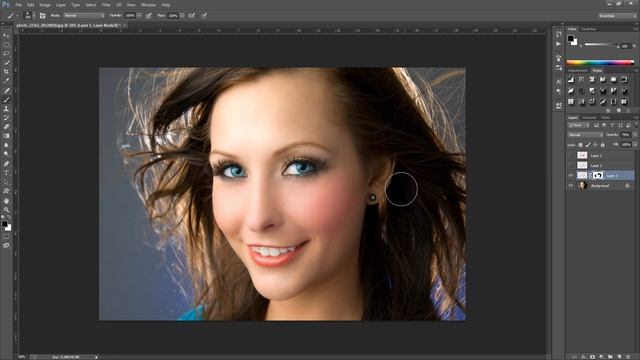The image size is (640, 360).
Task: Show the topmost hidden layer
Action: pos(571,156)
